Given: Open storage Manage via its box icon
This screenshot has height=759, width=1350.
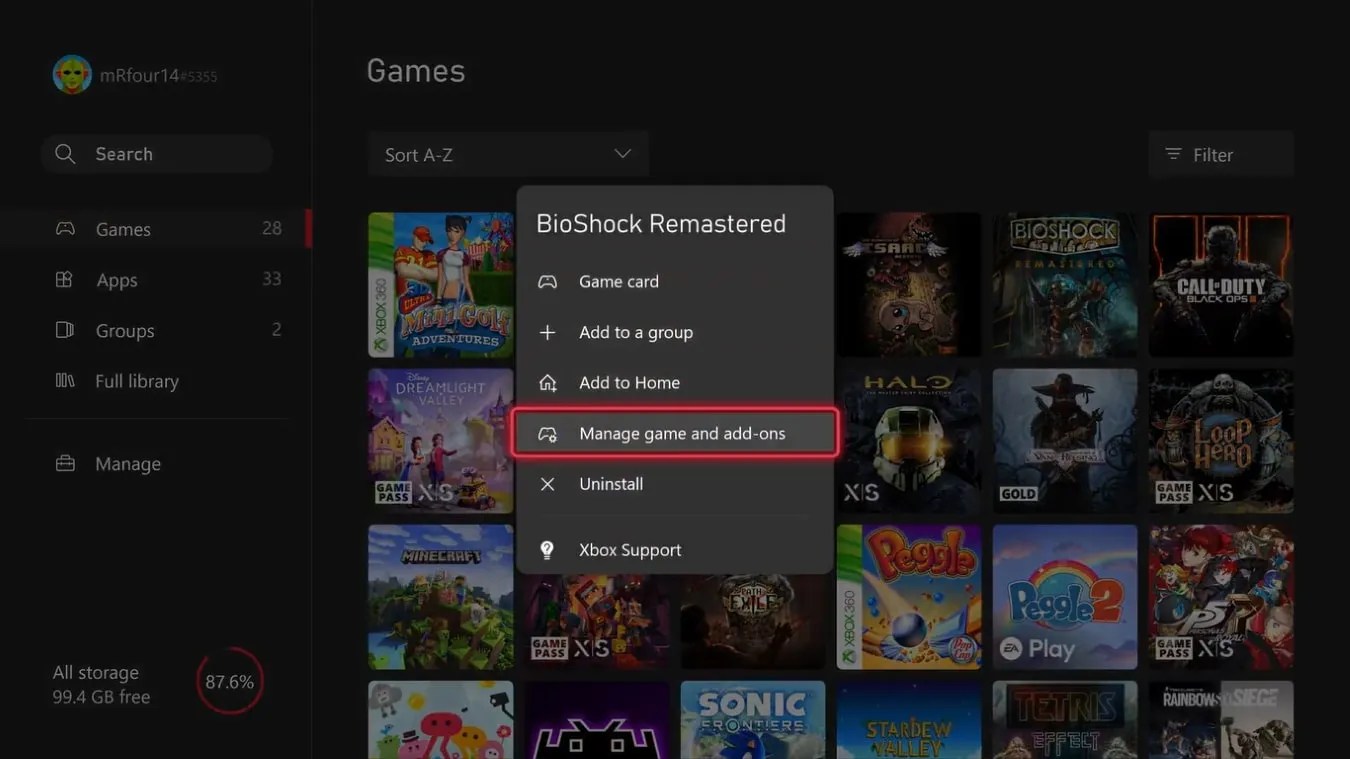Looking at the screenshot, I should click(64, 461).
